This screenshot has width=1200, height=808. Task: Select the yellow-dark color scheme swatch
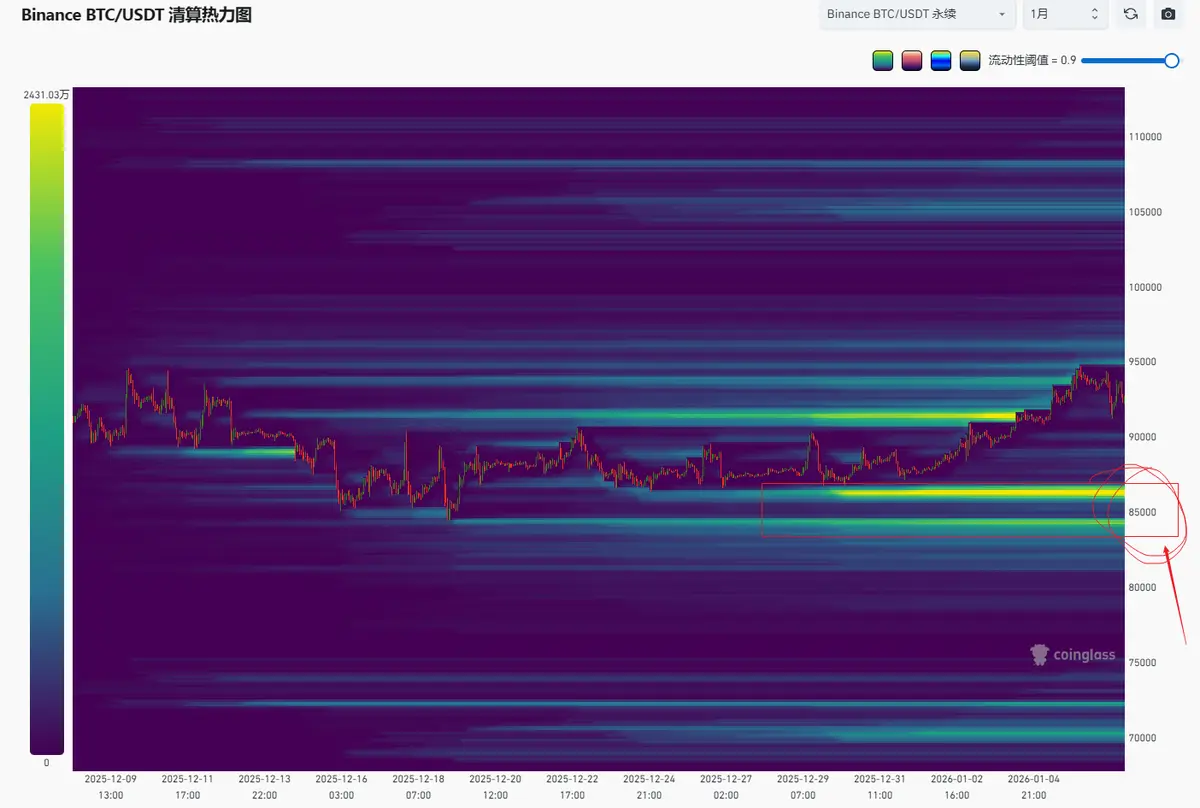(x=969, y=61)
